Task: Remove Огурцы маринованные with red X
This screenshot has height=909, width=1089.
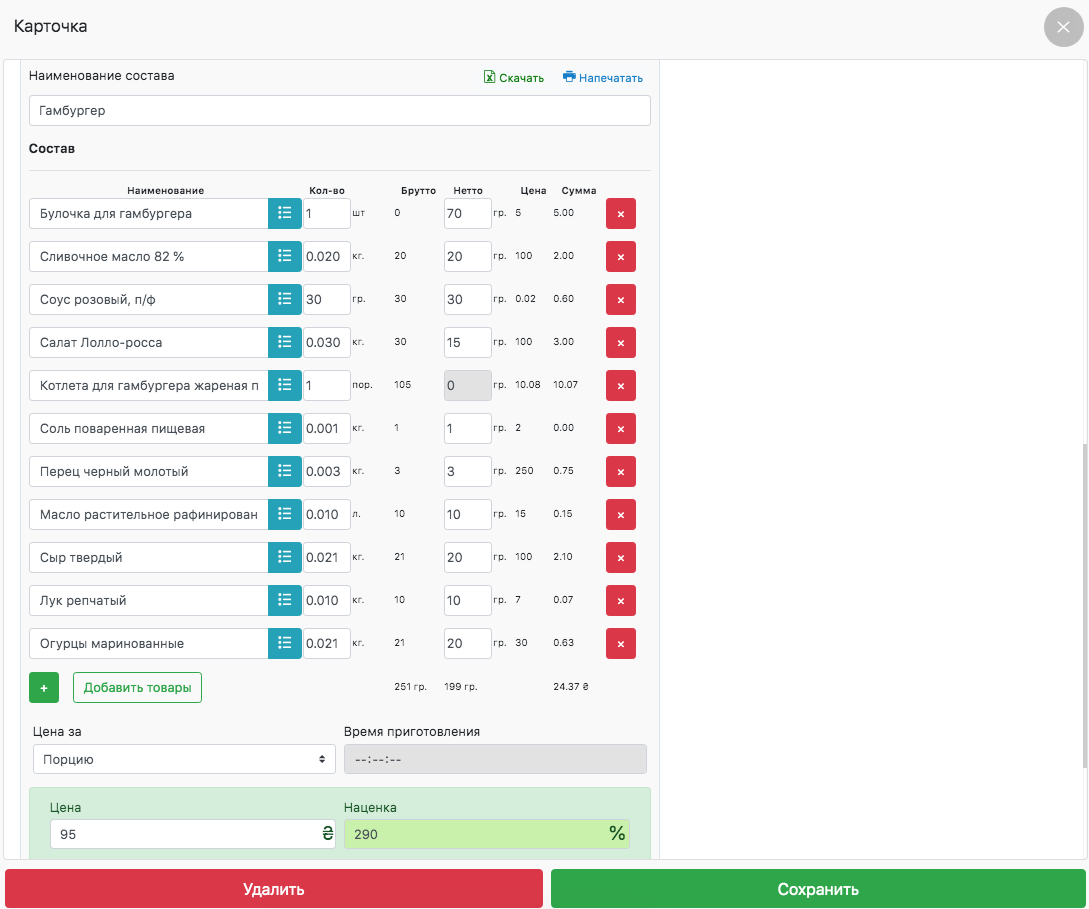Action: [x=620, y=644]
